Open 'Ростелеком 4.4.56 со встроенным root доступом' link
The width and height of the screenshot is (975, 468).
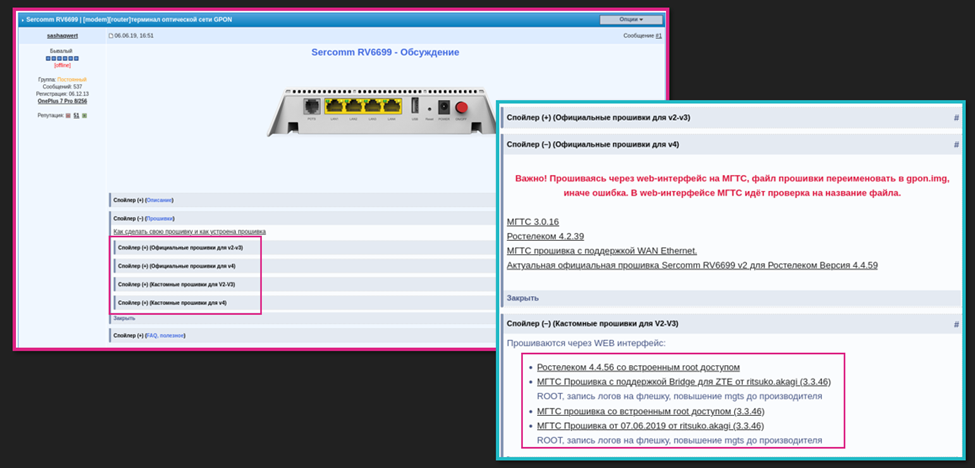tap(638, 367)
